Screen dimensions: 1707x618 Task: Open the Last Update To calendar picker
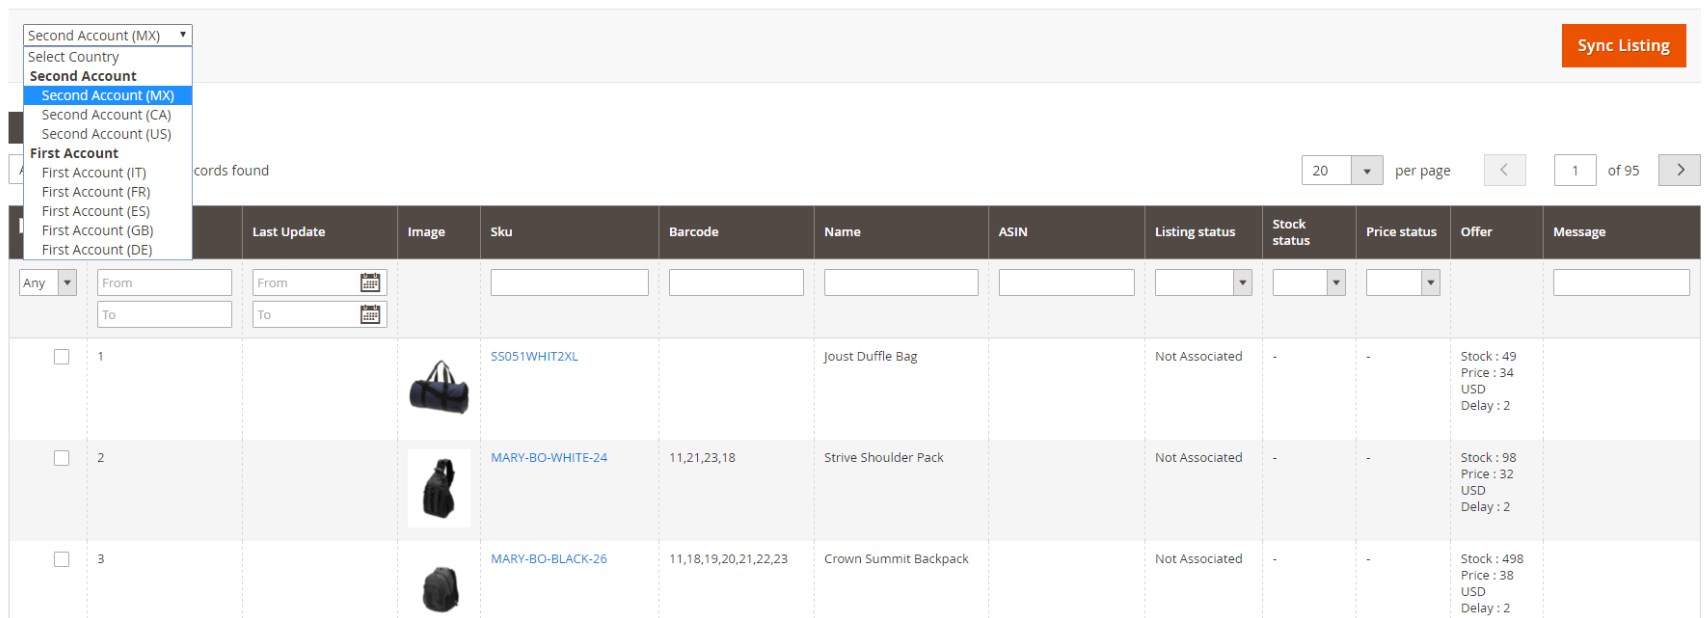370,315
